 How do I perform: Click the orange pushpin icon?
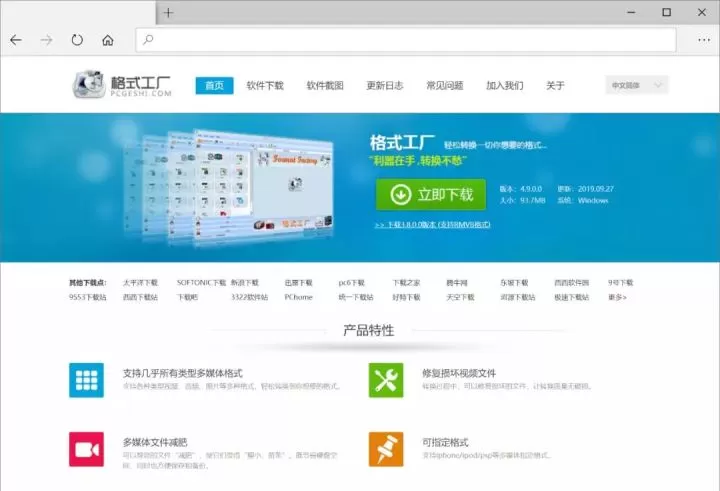(386, 449)
